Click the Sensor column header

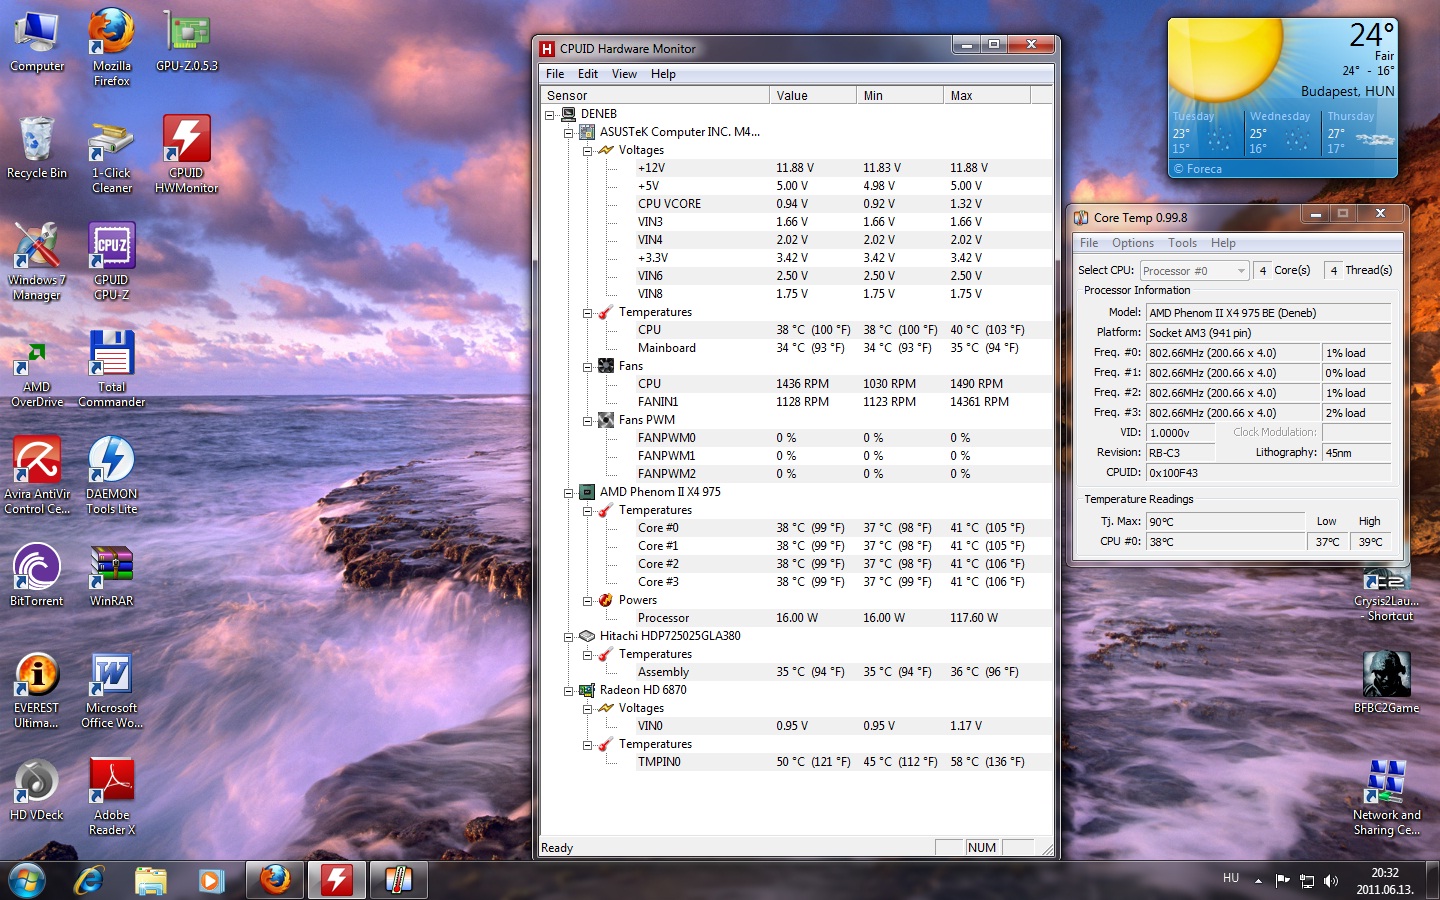point(654,95)
